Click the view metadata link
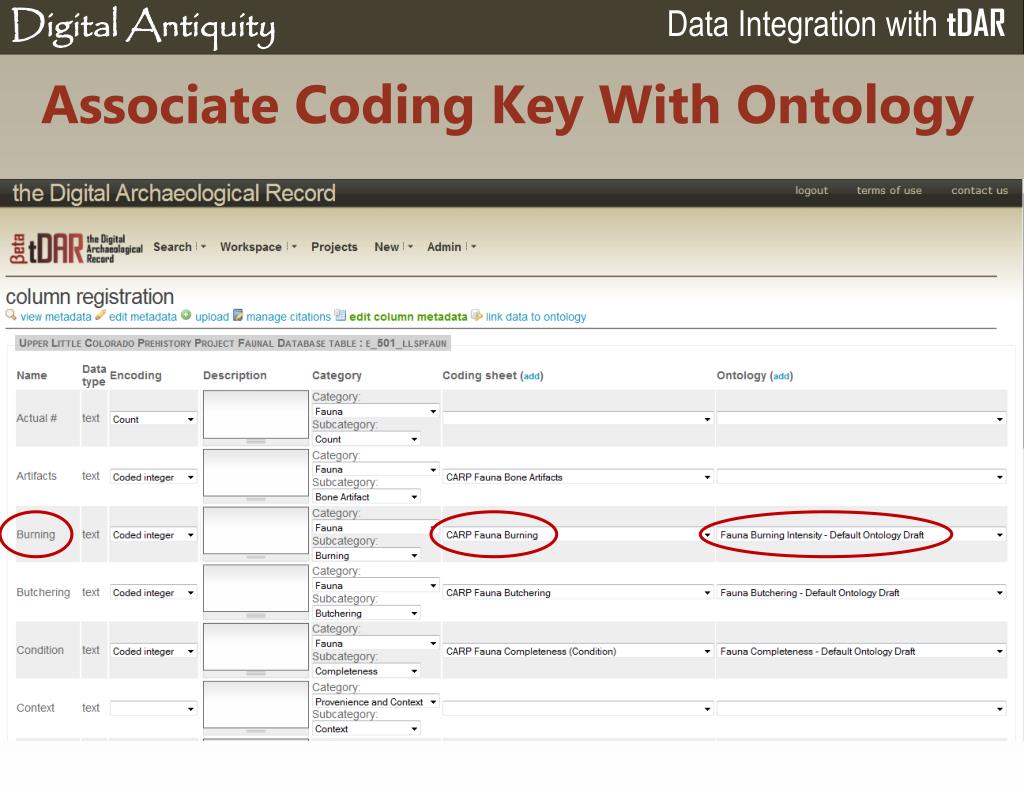 coord(56,317)
